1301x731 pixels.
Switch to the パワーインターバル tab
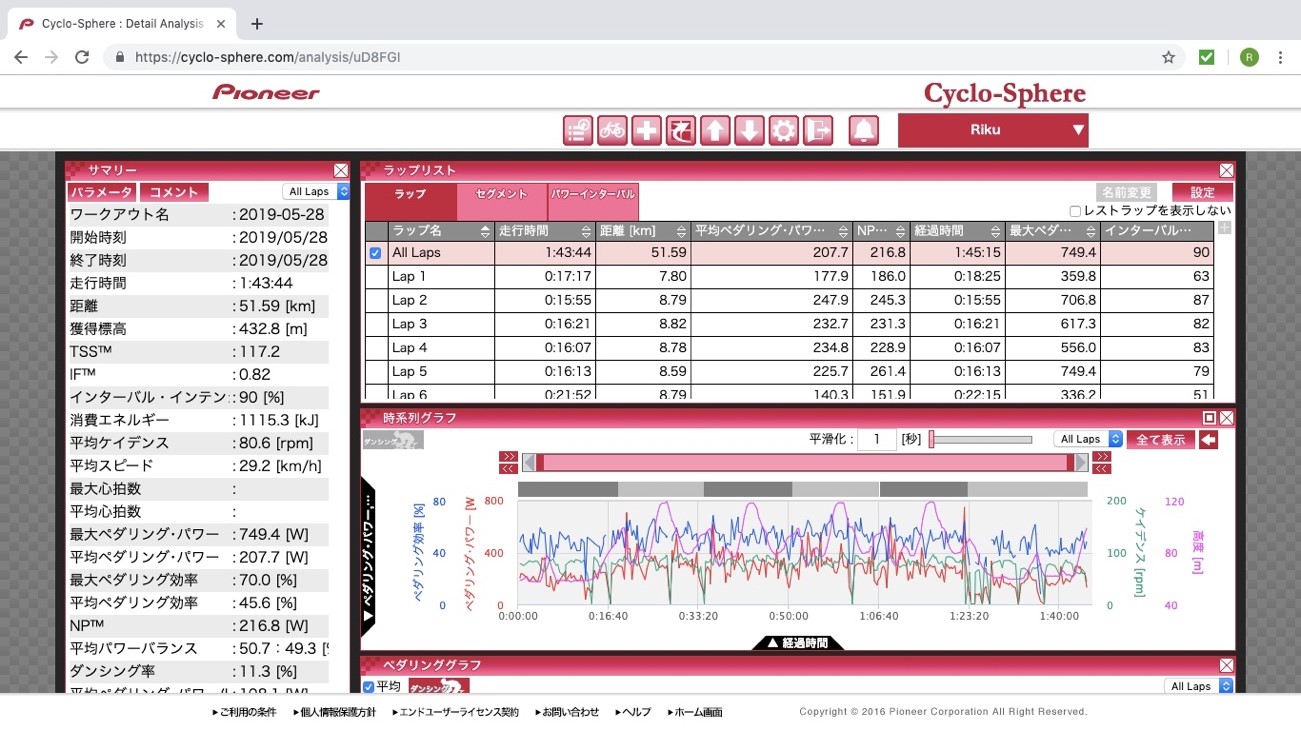point(593,194)
